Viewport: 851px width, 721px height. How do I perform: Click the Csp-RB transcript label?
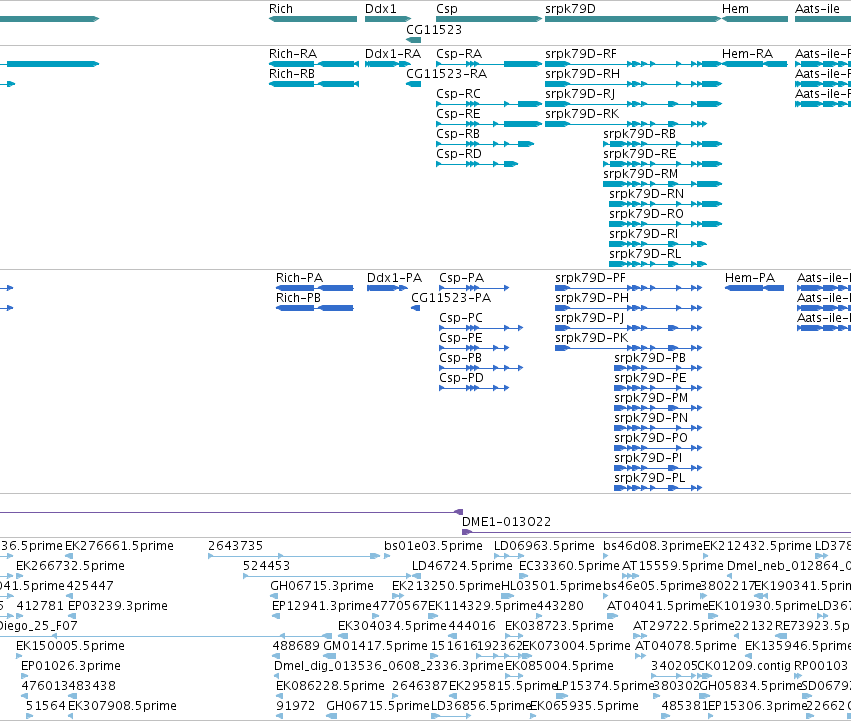458,135
